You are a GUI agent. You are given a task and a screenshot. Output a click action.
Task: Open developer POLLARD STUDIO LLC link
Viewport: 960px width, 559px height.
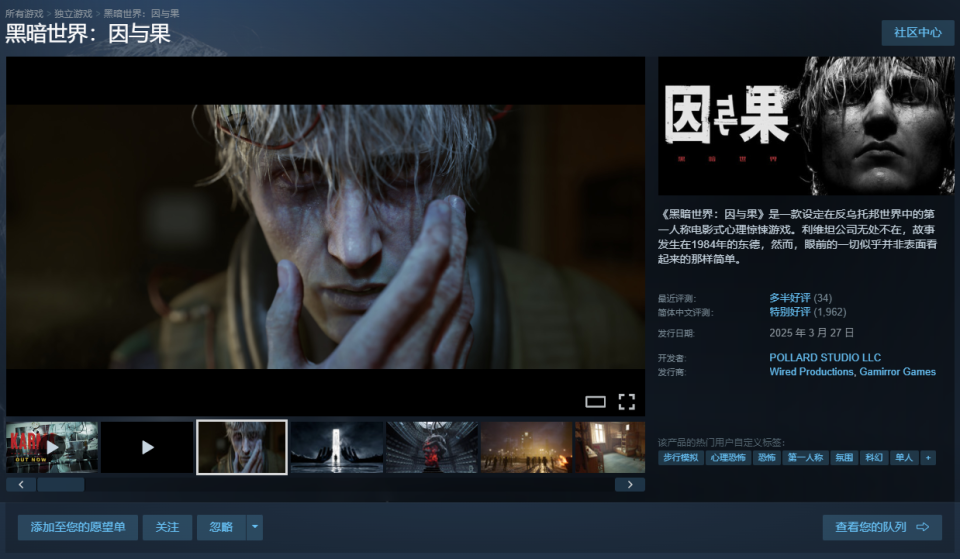click(x=825, y=358)
